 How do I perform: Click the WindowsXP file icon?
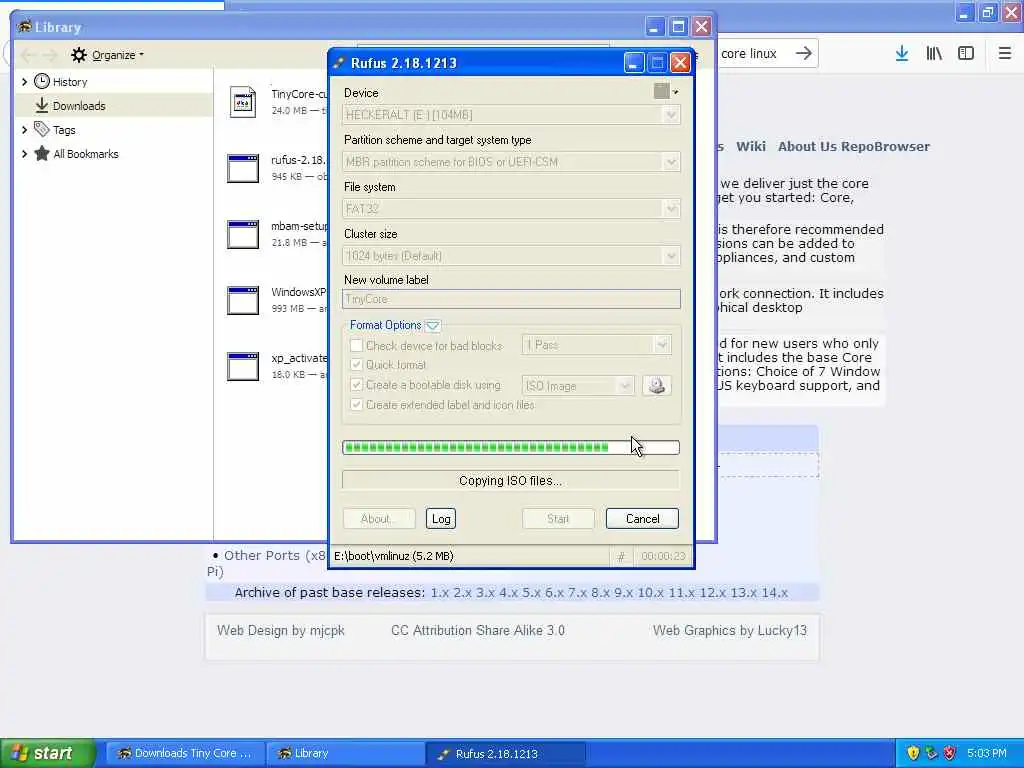(x=243, y=300)
